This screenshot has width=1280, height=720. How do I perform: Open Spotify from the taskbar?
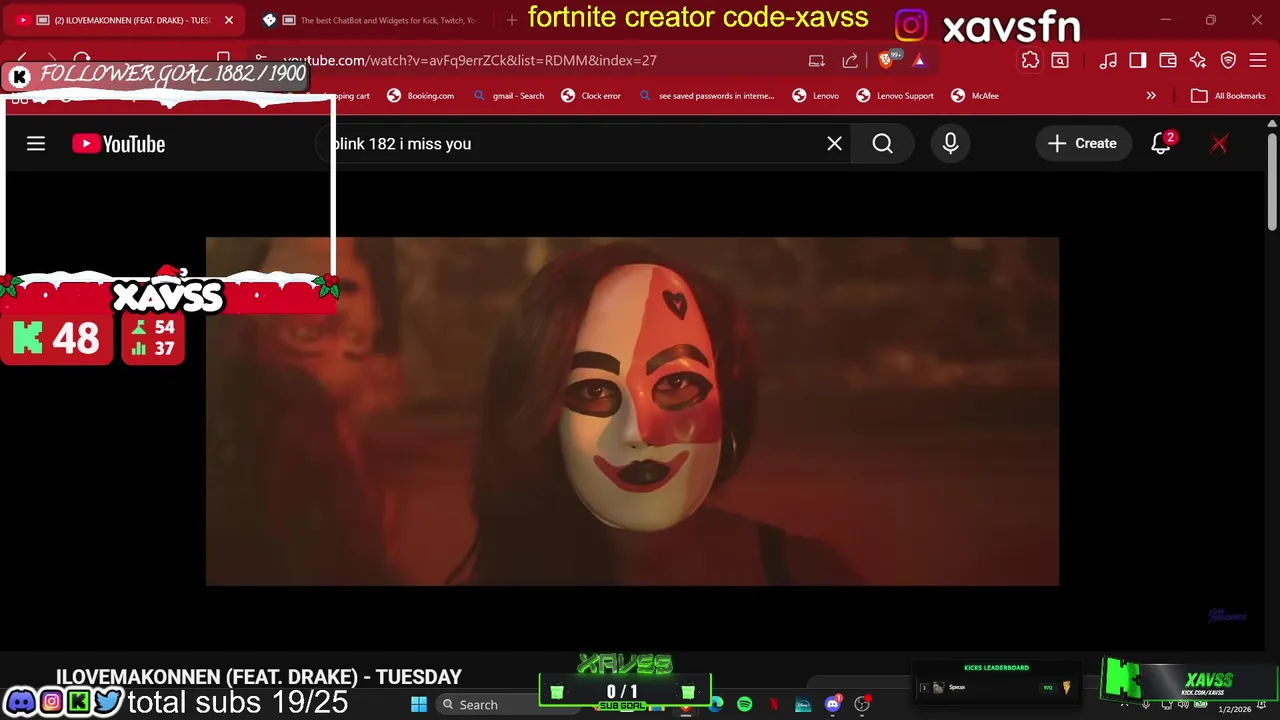pyautogui.click(x=744, y=705)
